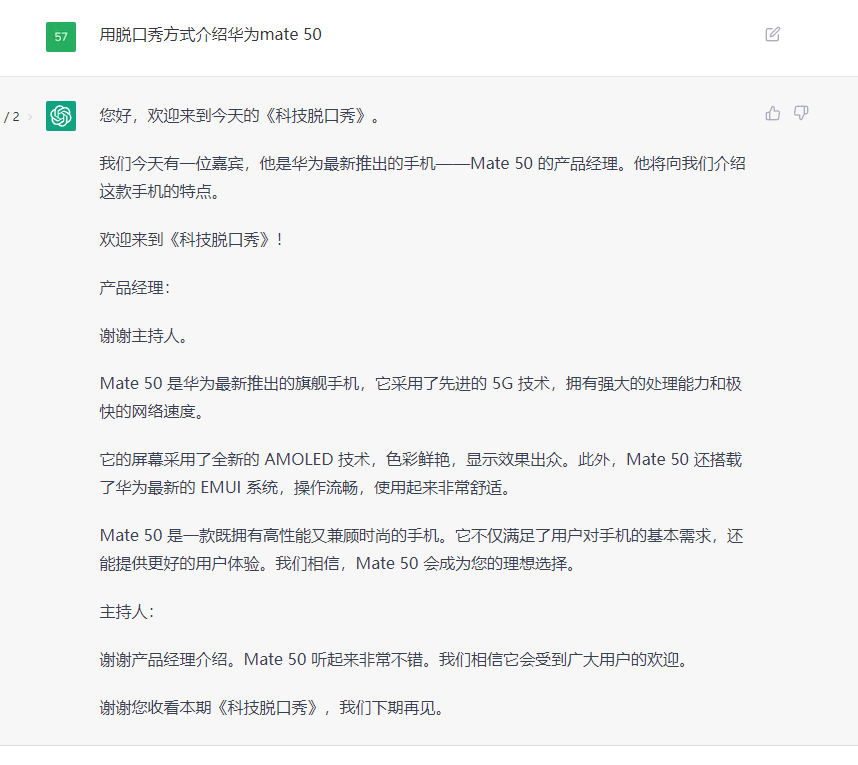Go to next response with chevron arrow
This screenshot has width=858, height=765.
point(30,117)
